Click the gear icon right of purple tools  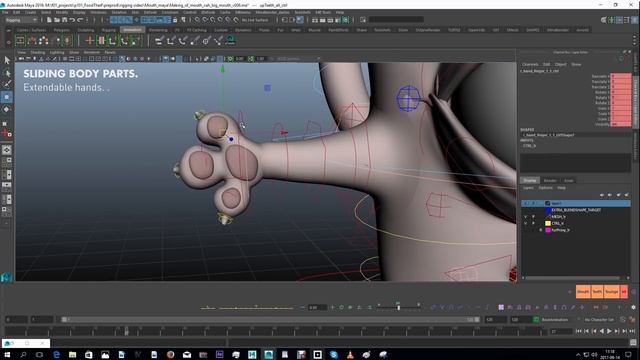click(633, 307)
